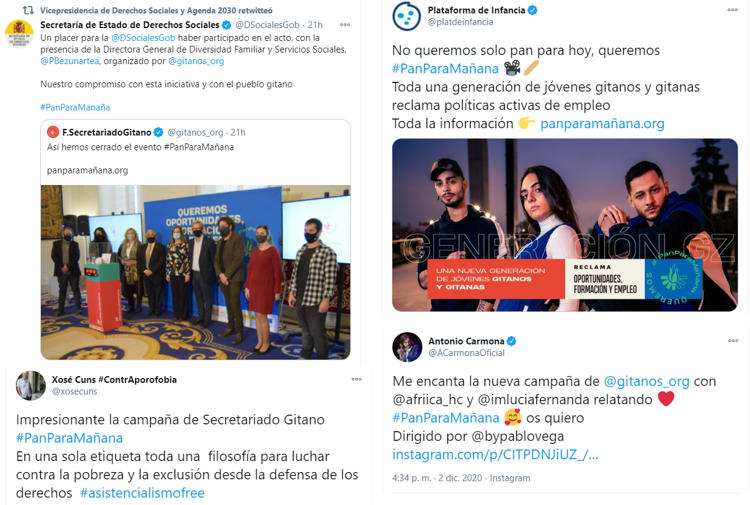Click the #asistencialismofree hashtag

coord(142,493)
